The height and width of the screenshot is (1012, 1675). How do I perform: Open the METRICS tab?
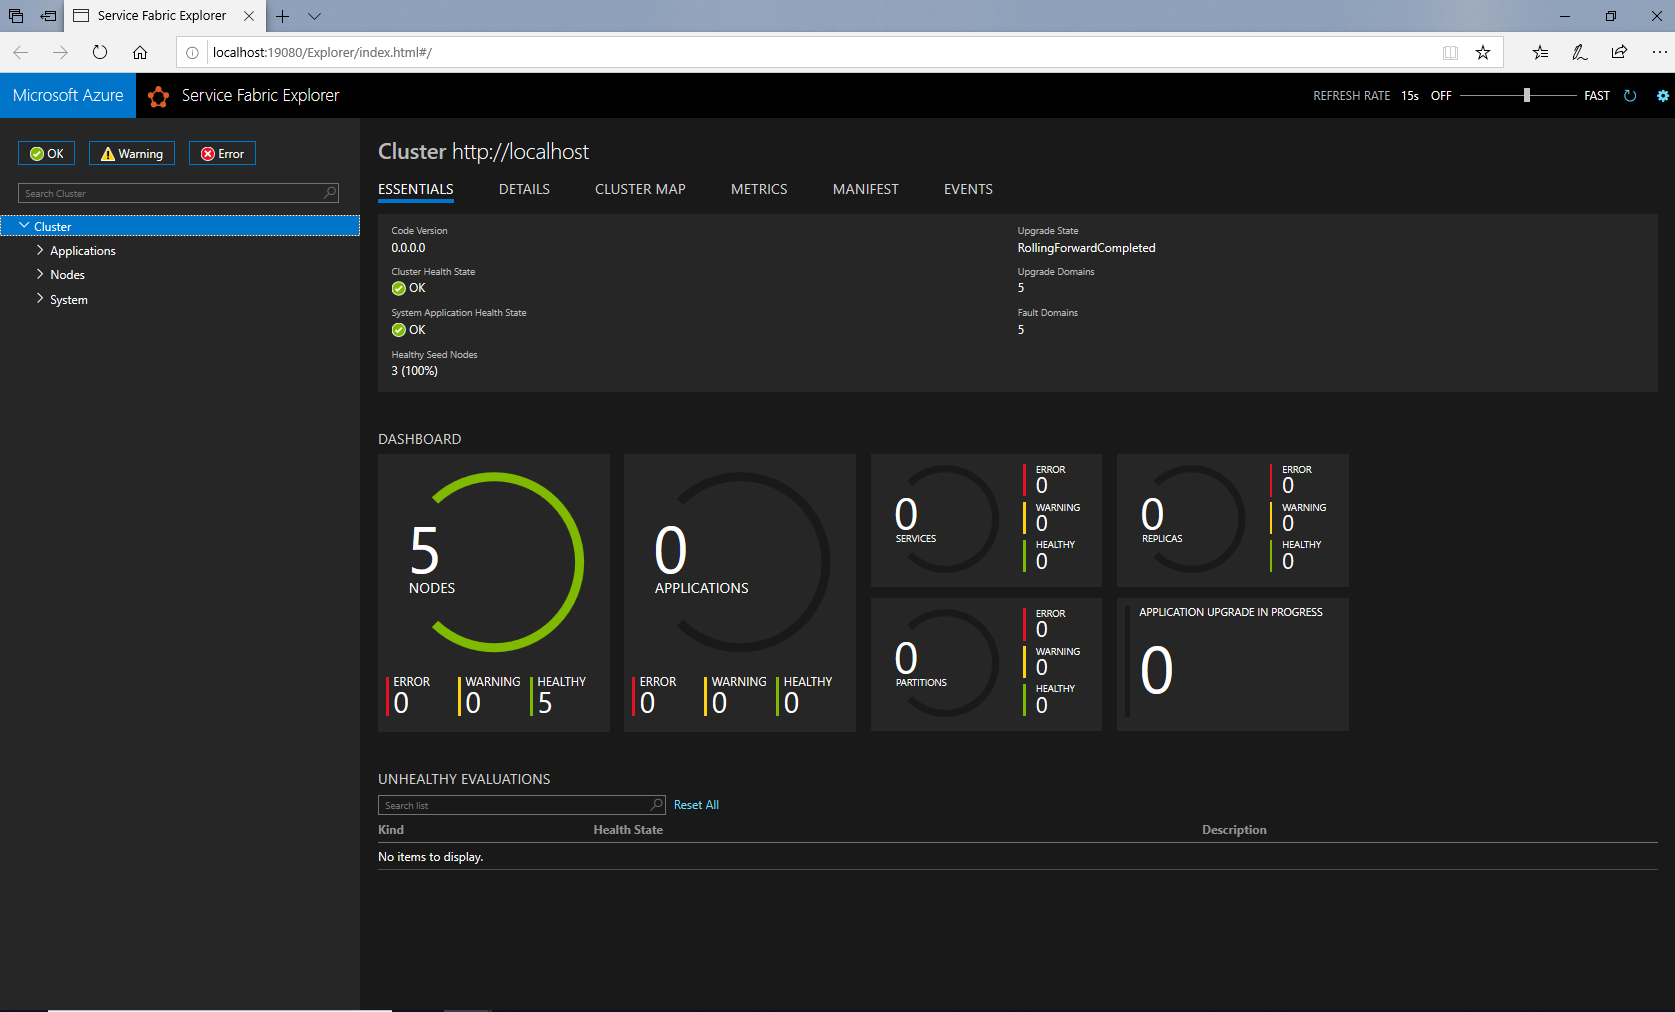coord(759,189)
